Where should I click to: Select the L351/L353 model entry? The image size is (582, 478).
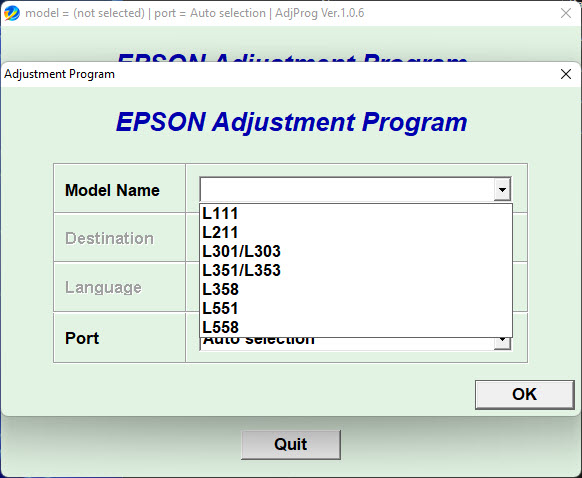pos(356,270)
